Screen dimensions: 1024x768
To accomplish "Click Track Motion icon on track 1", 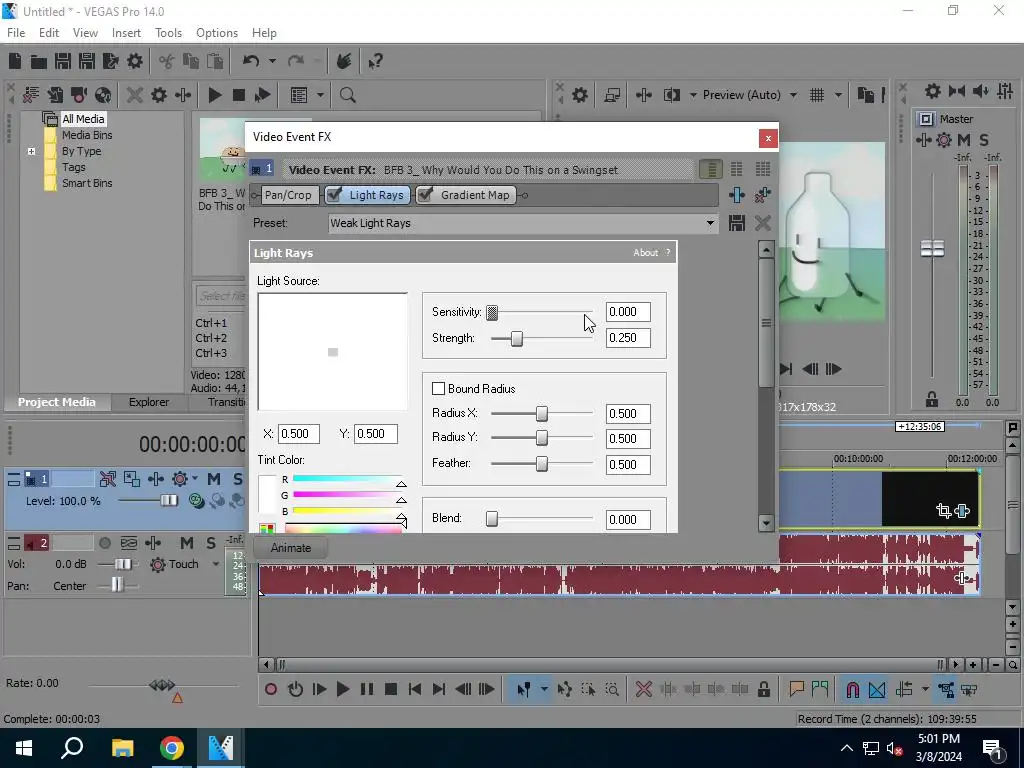I will click(131, 479).
